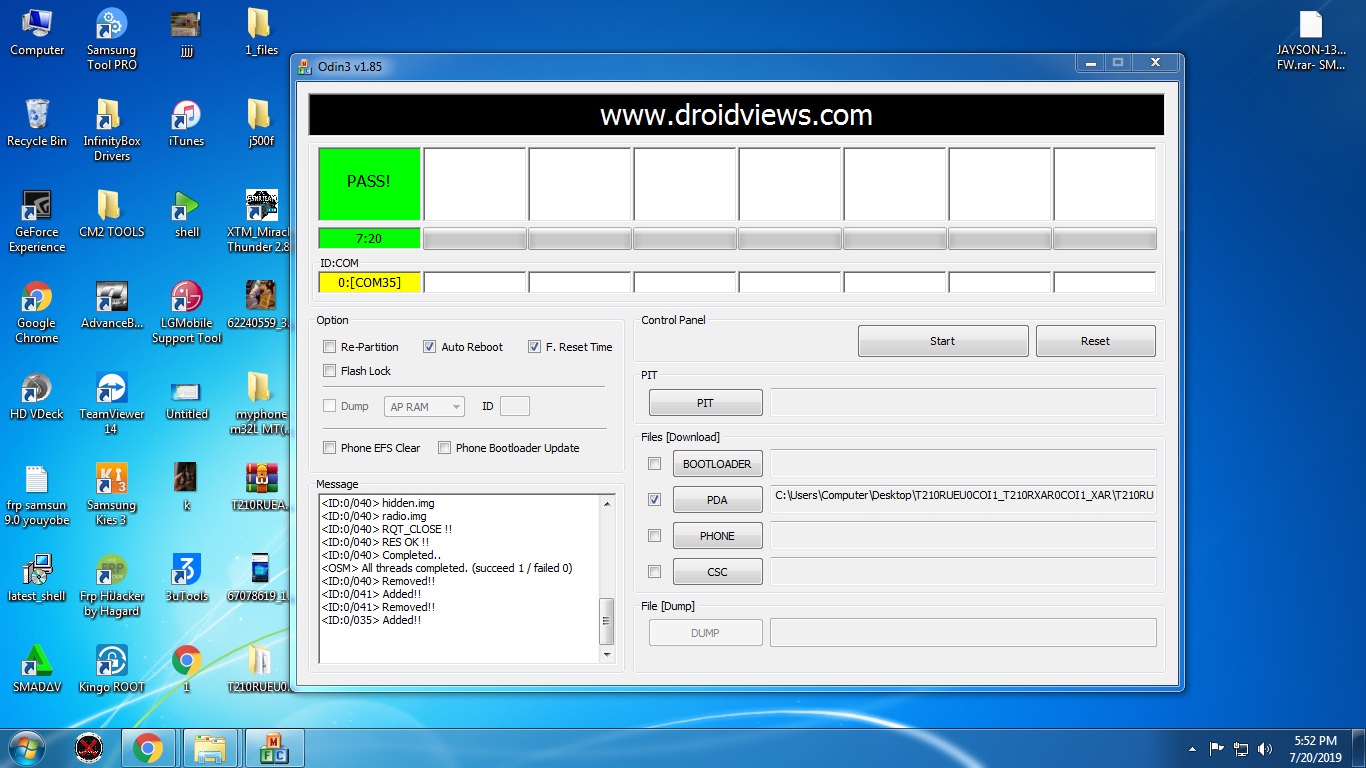Select the Recycle Bin icon
Screen dimensions: 1366x768
(37, 123)
